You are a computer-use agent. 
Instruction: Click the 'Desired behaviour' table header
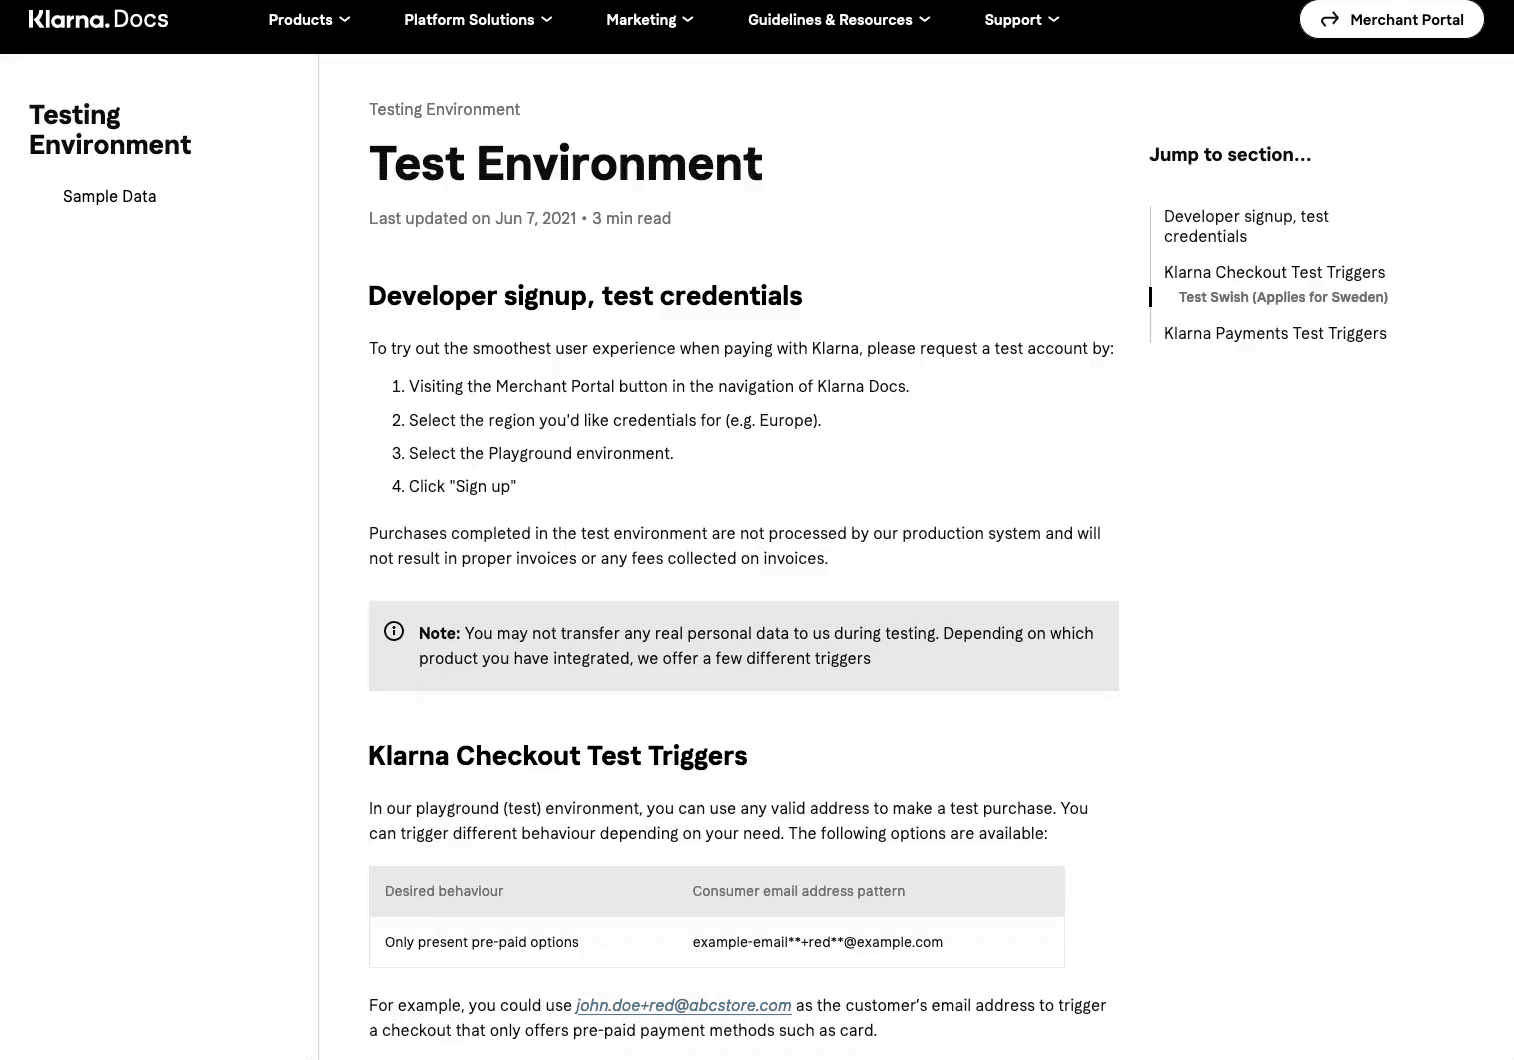444,891
